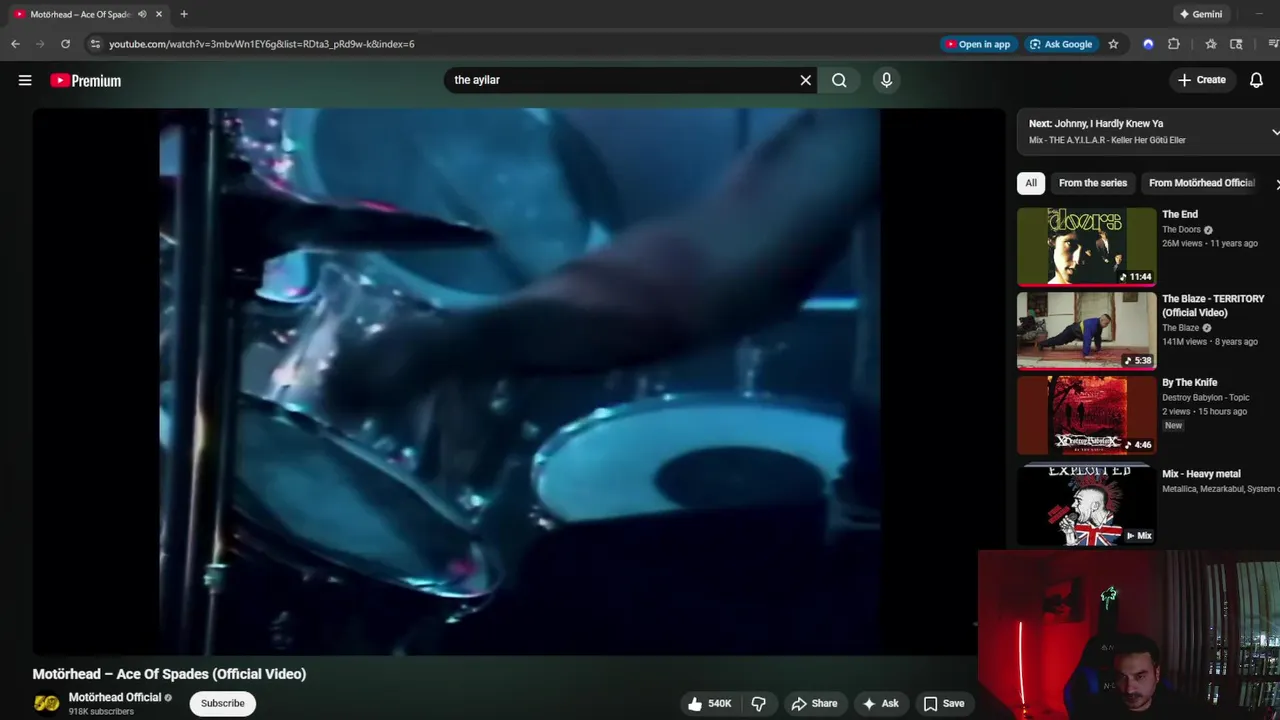Open The End video thumbnail
The image size is (1280, 720).
click(1086, 246)
